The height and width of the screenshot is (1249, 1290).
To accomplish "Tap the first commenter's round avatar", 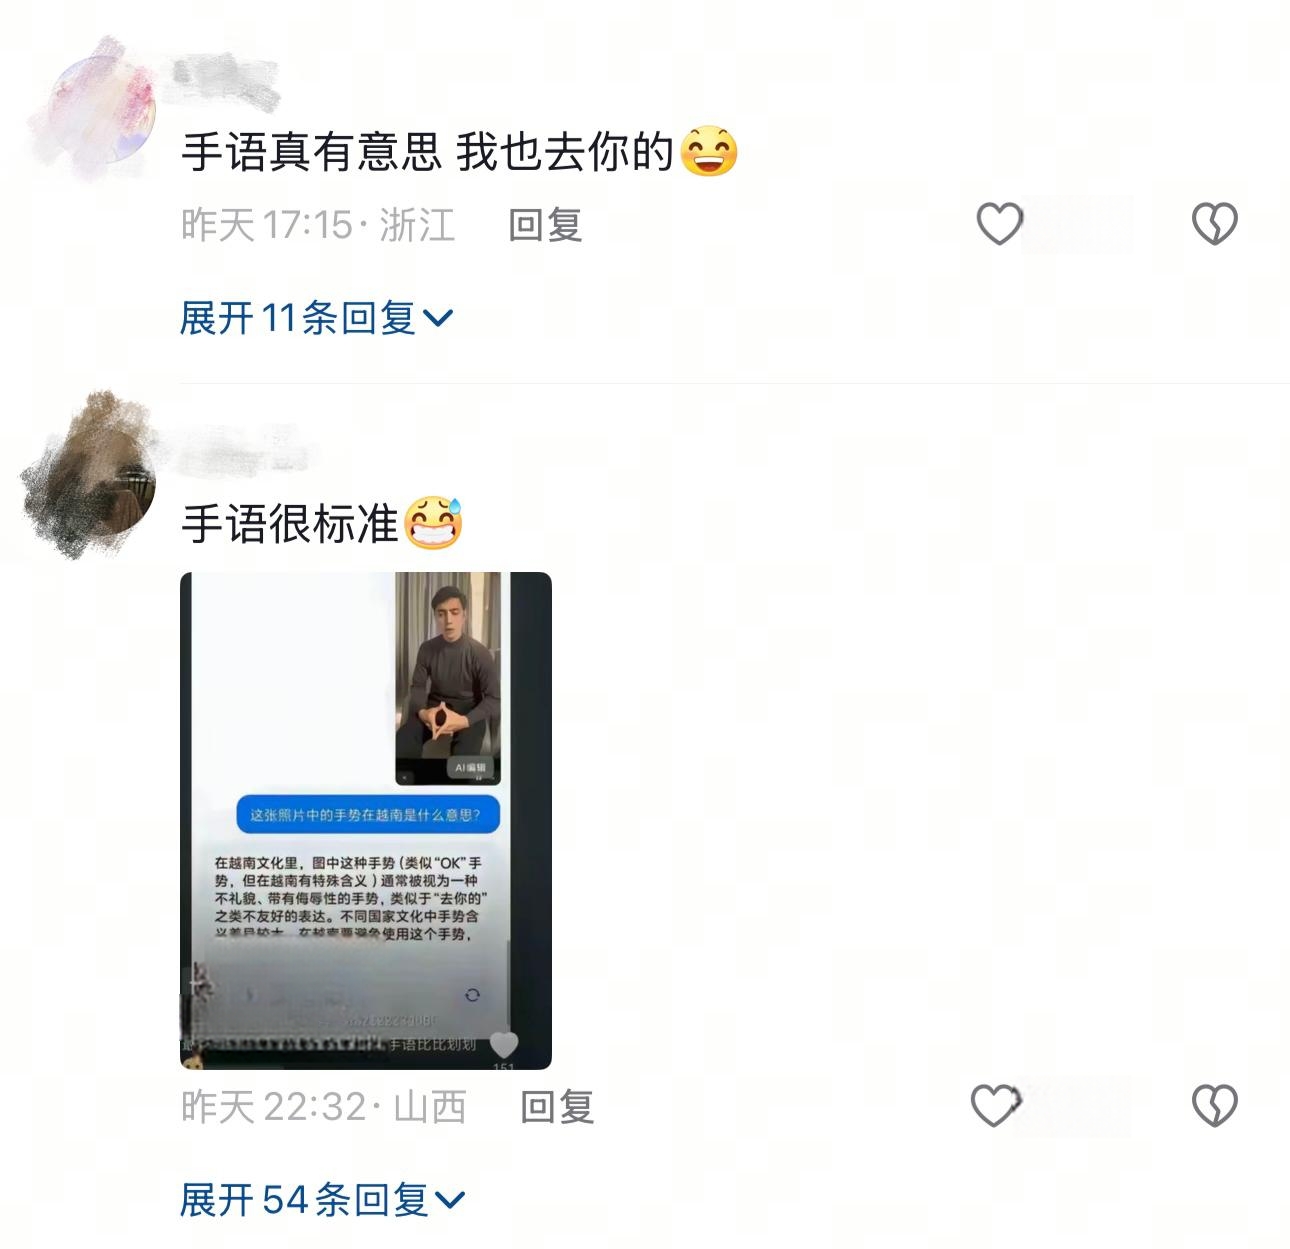I will point(103,108).
